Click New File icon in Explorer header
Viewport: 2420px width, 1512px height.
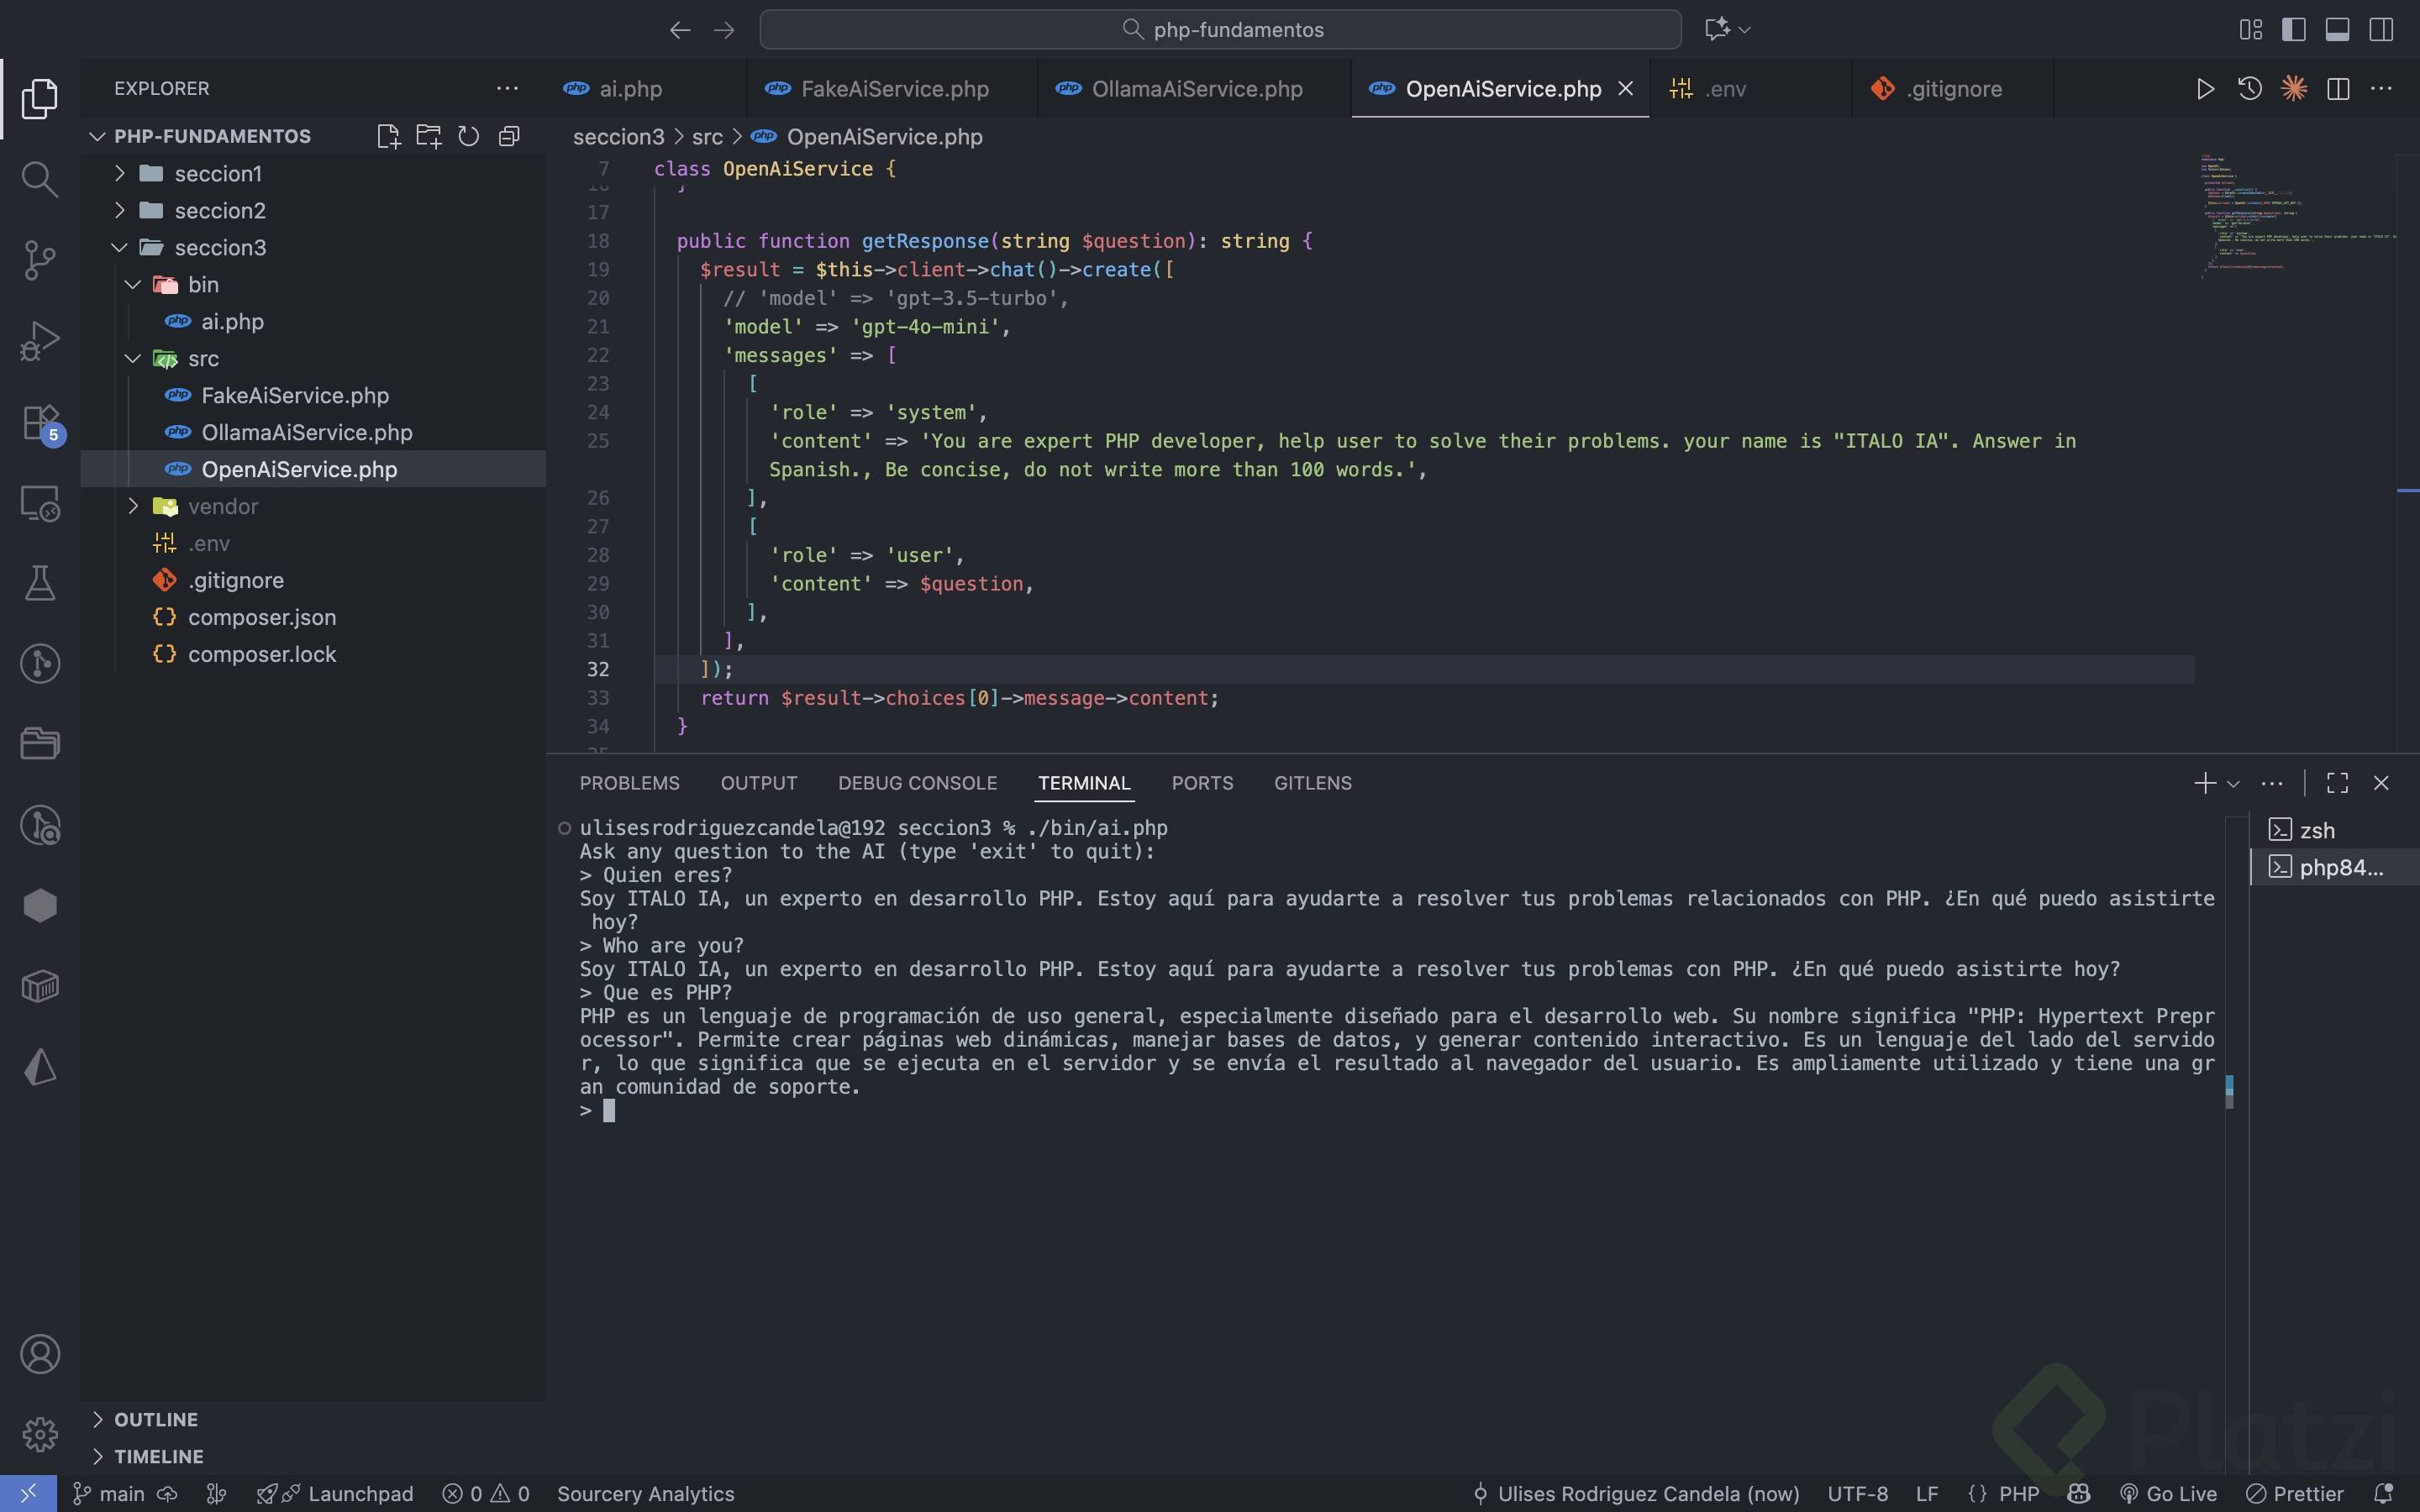pyautogui.click(x=388, y=136)
